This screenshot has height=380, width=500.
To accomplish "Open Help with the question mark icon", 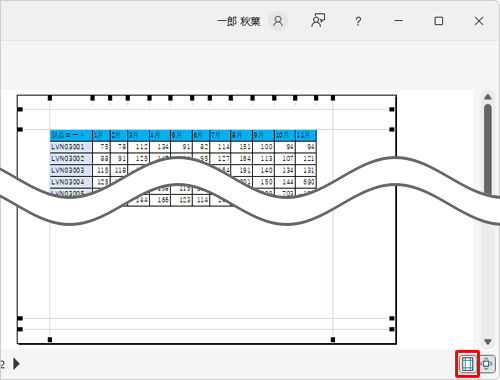I will (x=358, y=22).
